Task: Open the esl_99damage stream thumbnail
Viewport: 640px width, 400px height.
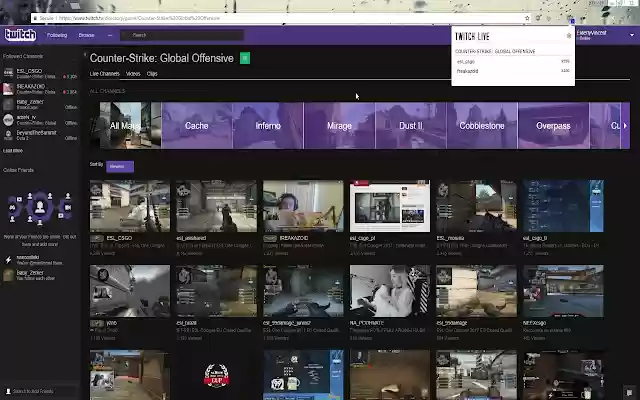Action: point(476,291)
